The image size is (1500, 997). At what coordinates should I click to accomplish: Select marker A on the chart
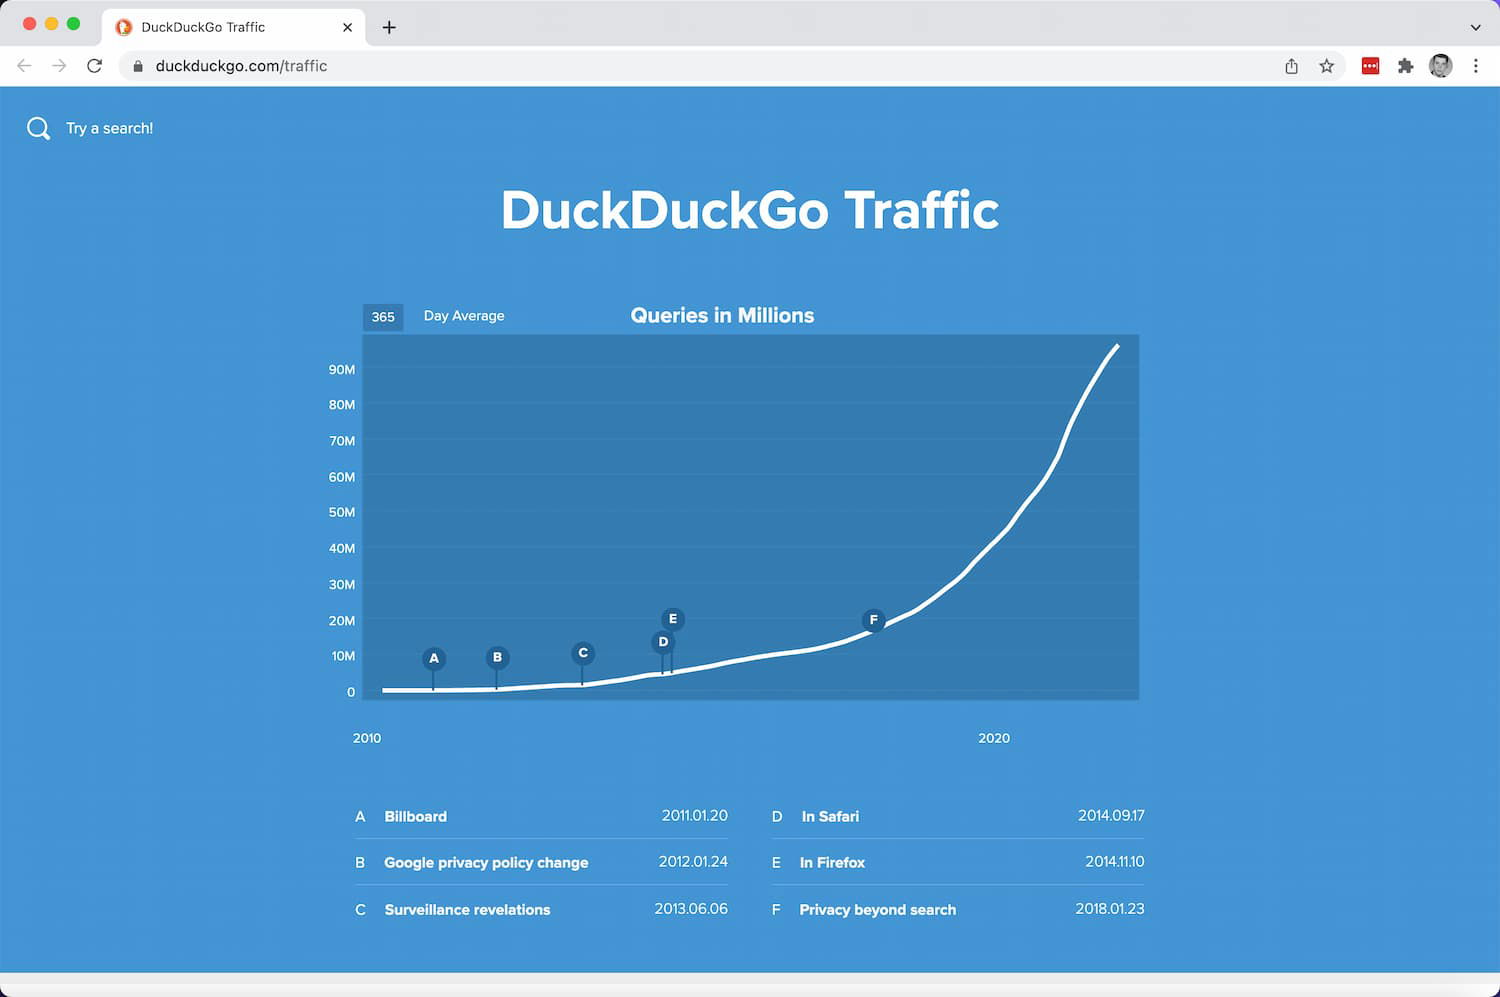click(x=433, y=659)
